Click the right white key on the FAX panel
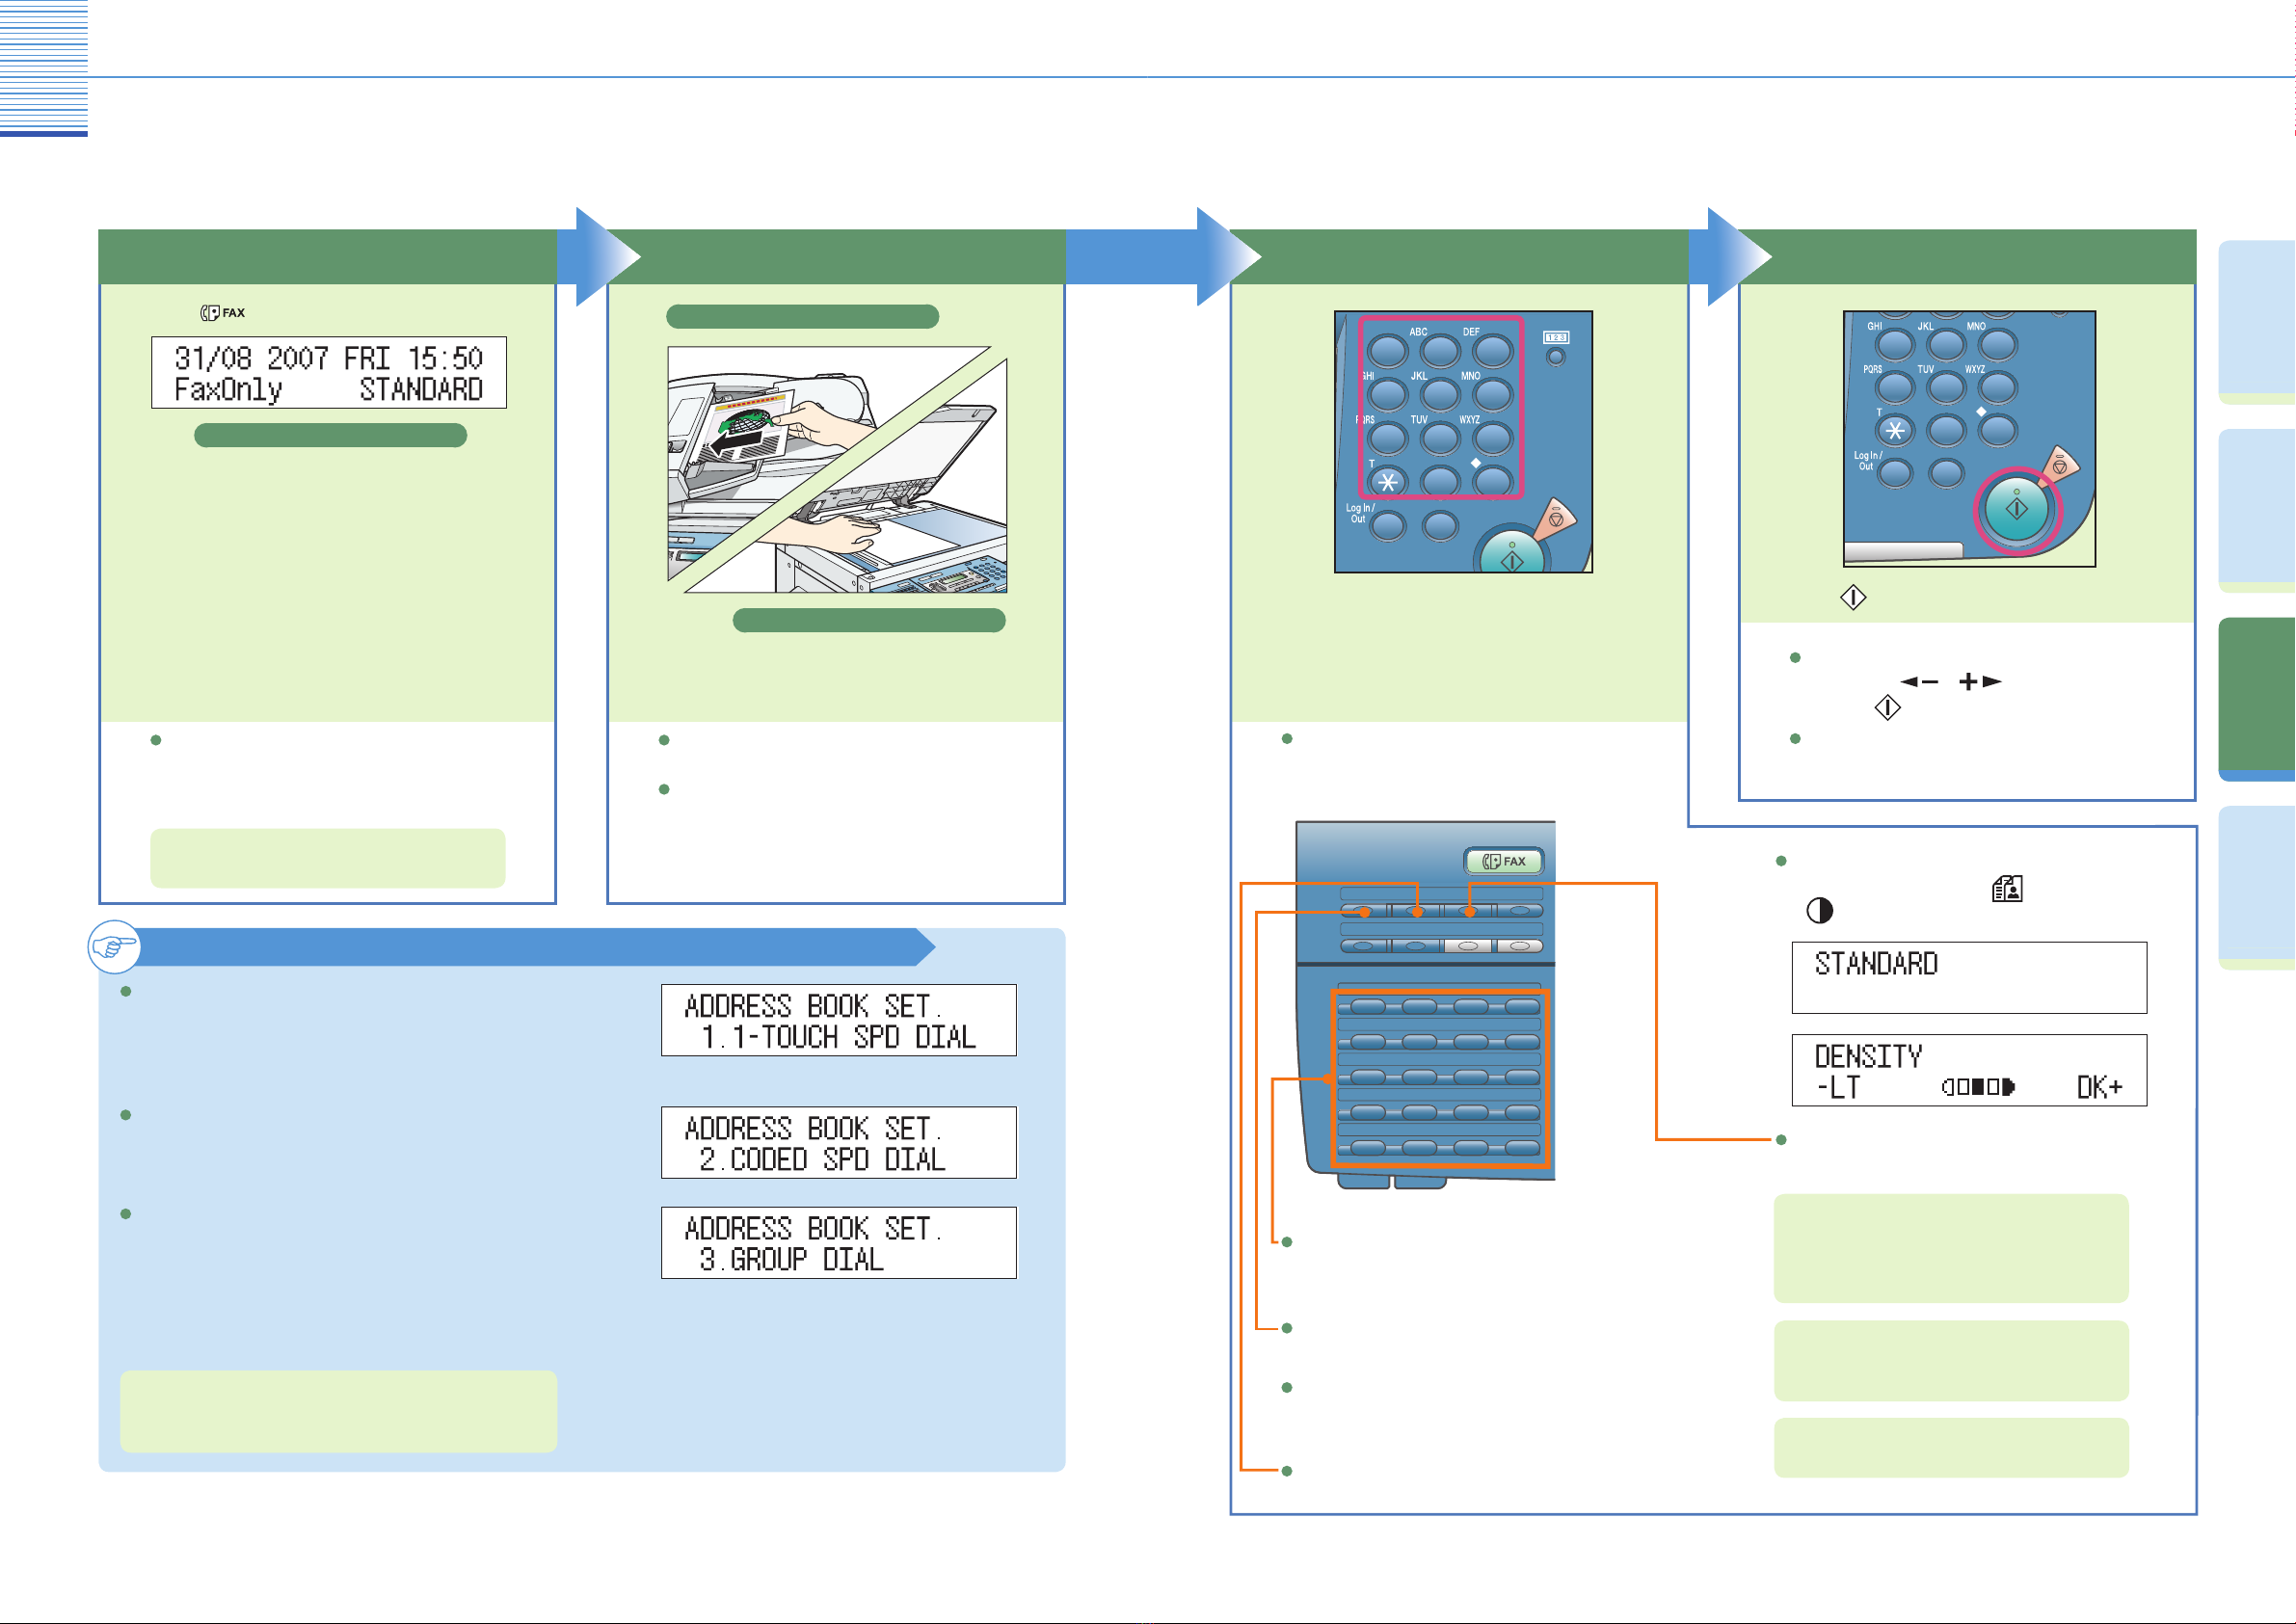The image size is (2296, 1624). pos(1519,946)
